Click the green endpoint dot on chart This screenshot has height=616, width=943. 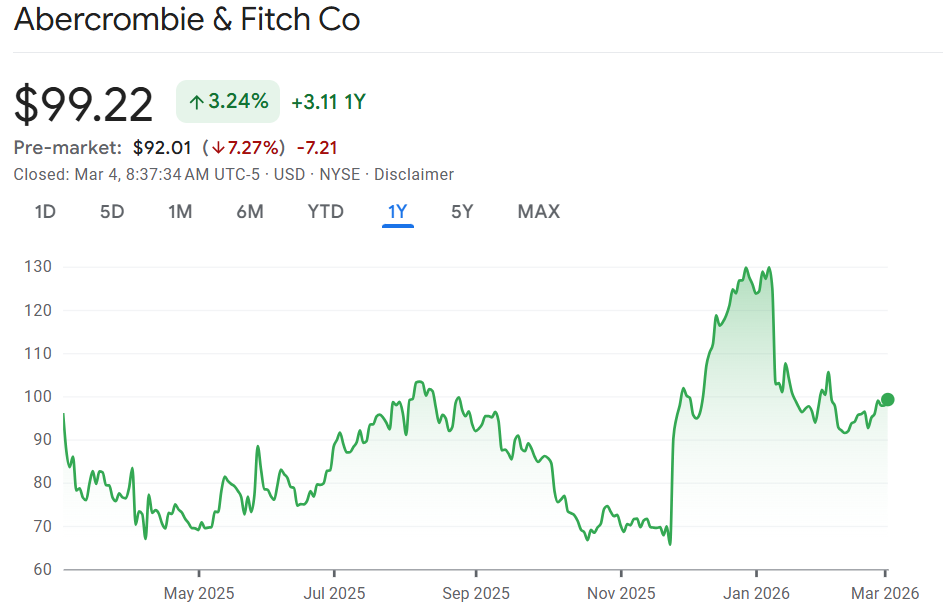(x=887, y=400)
